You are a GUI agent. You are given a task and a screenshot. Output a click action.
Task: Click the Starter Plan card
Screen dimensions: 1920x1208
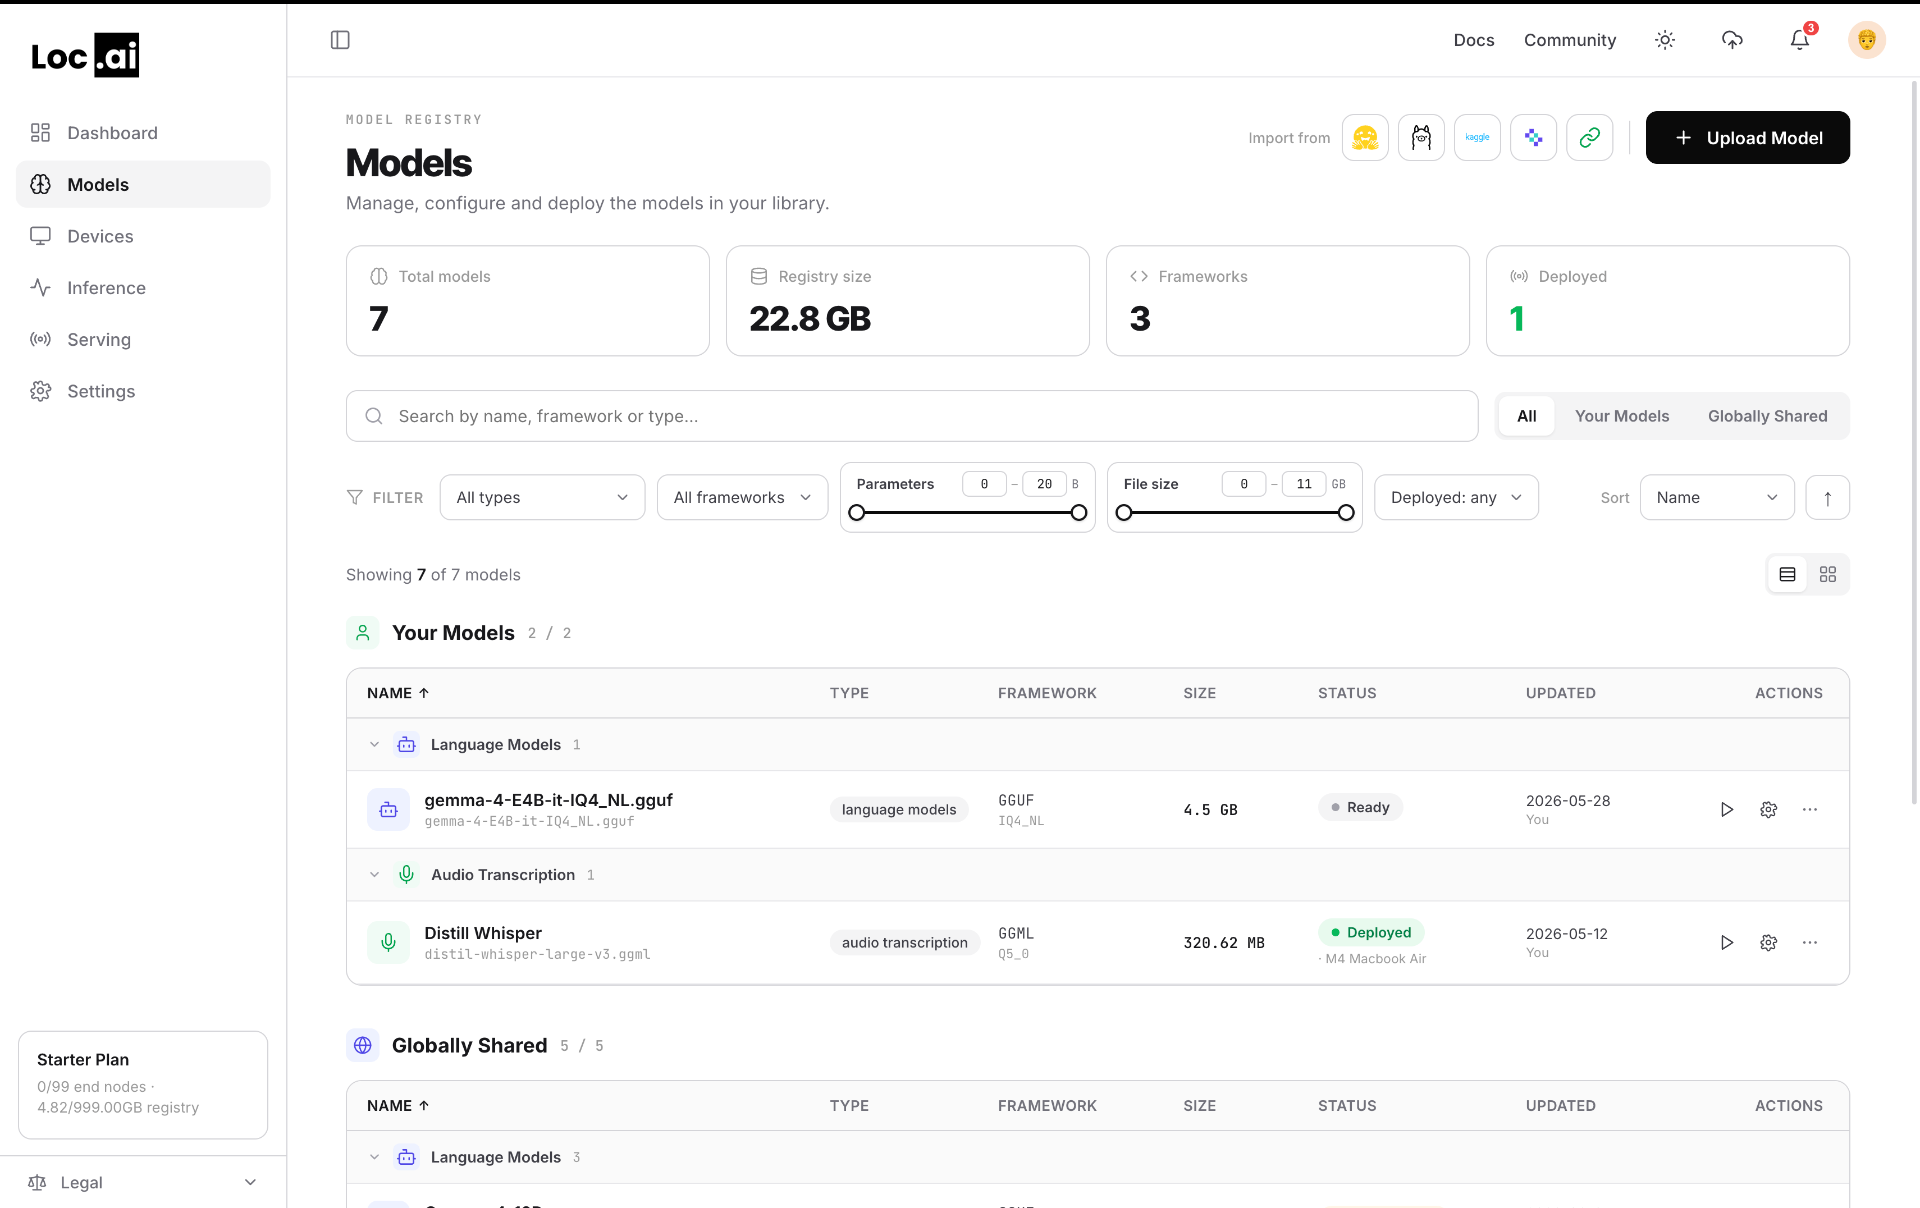tap(143, 1085)
